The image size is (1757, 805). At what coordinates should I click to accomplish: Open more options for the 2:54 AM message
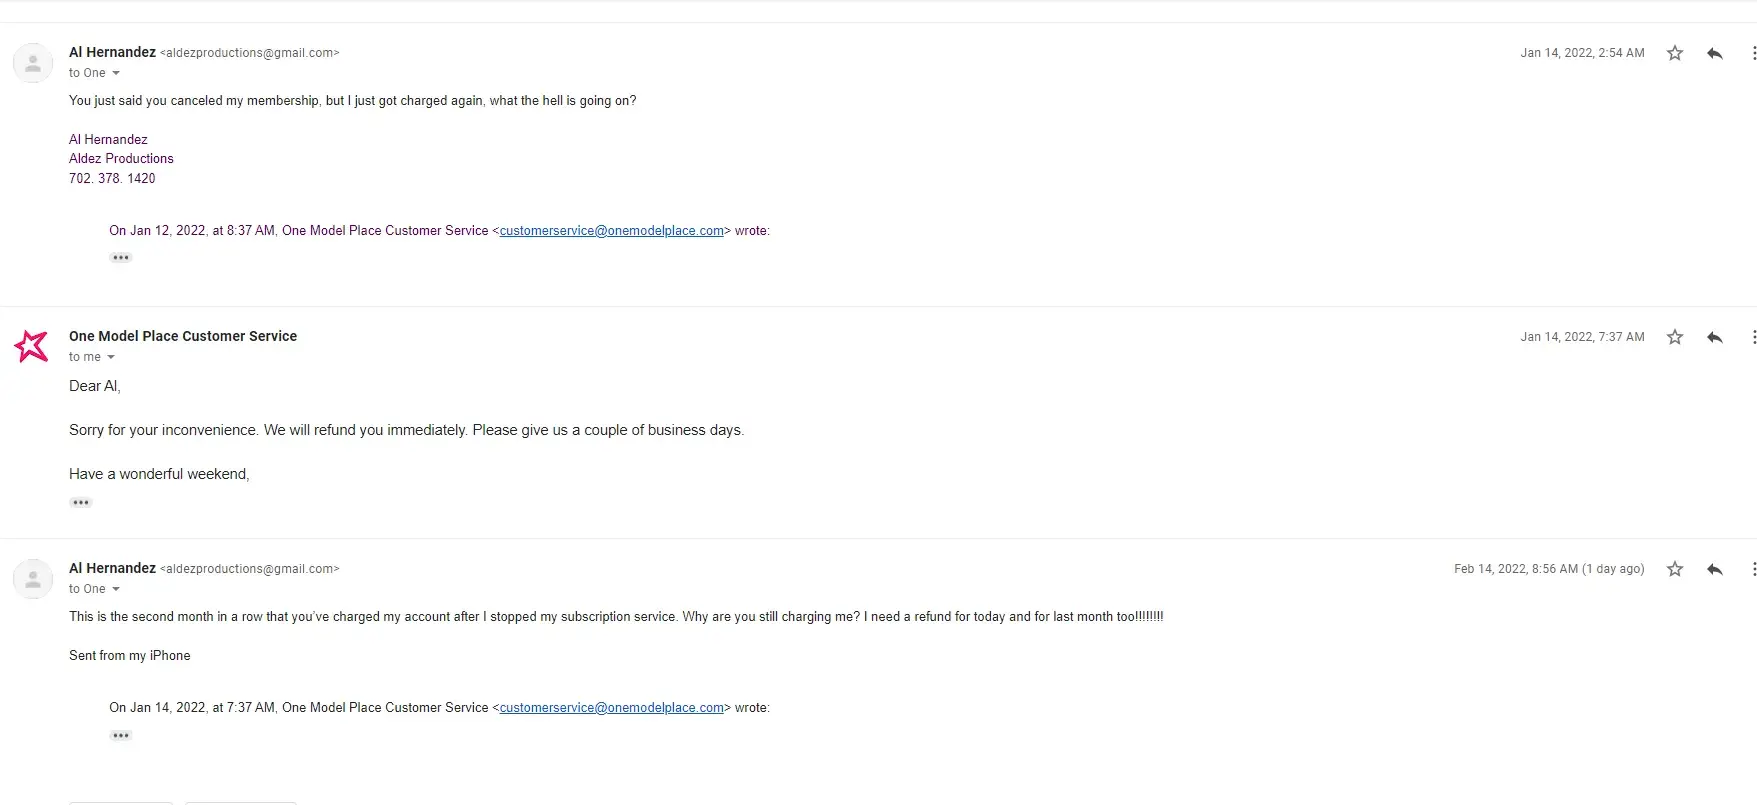(1753, 53)
